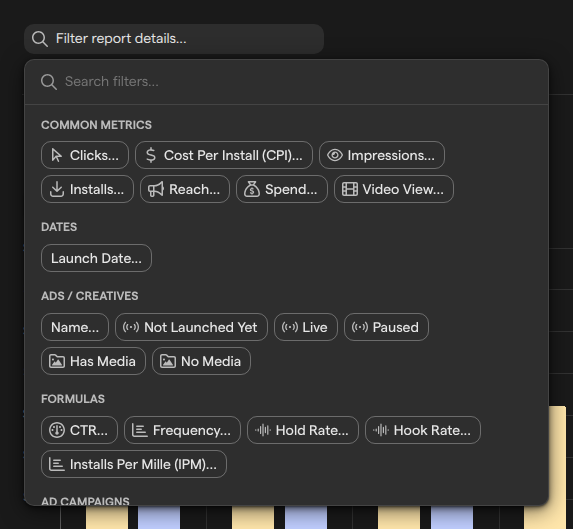Toggle the No Media filter
The width and height of the screenshot is (573, 529).
tap(201, 361)
